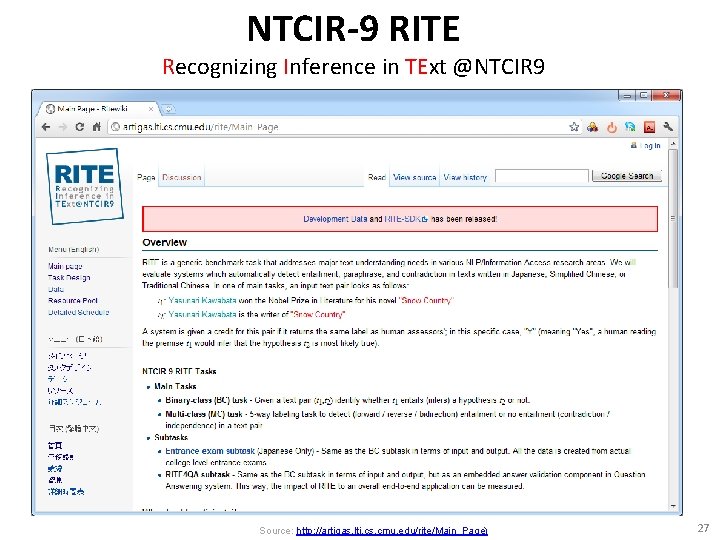The height and width of the screenshot is (540, 720).
Task: Select the Page tab
Action: click(x=146, y=177)
